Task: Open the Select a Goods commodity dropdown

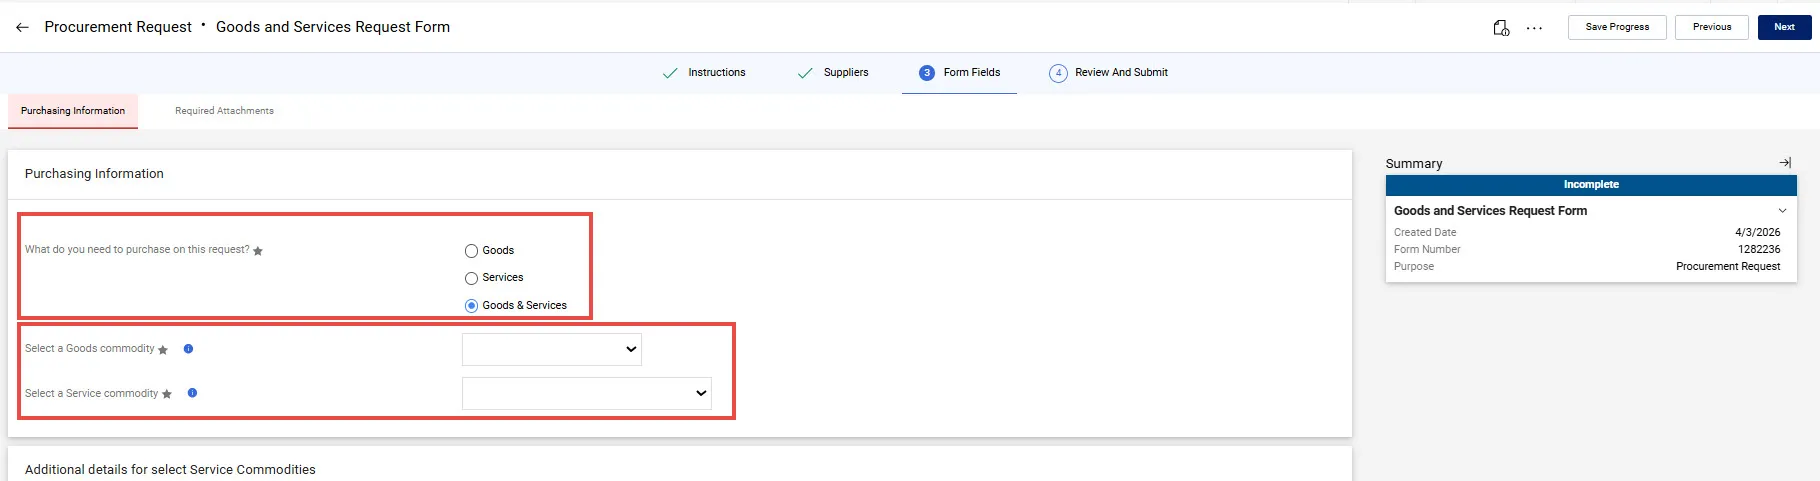Action: click(x=552, y=349)
